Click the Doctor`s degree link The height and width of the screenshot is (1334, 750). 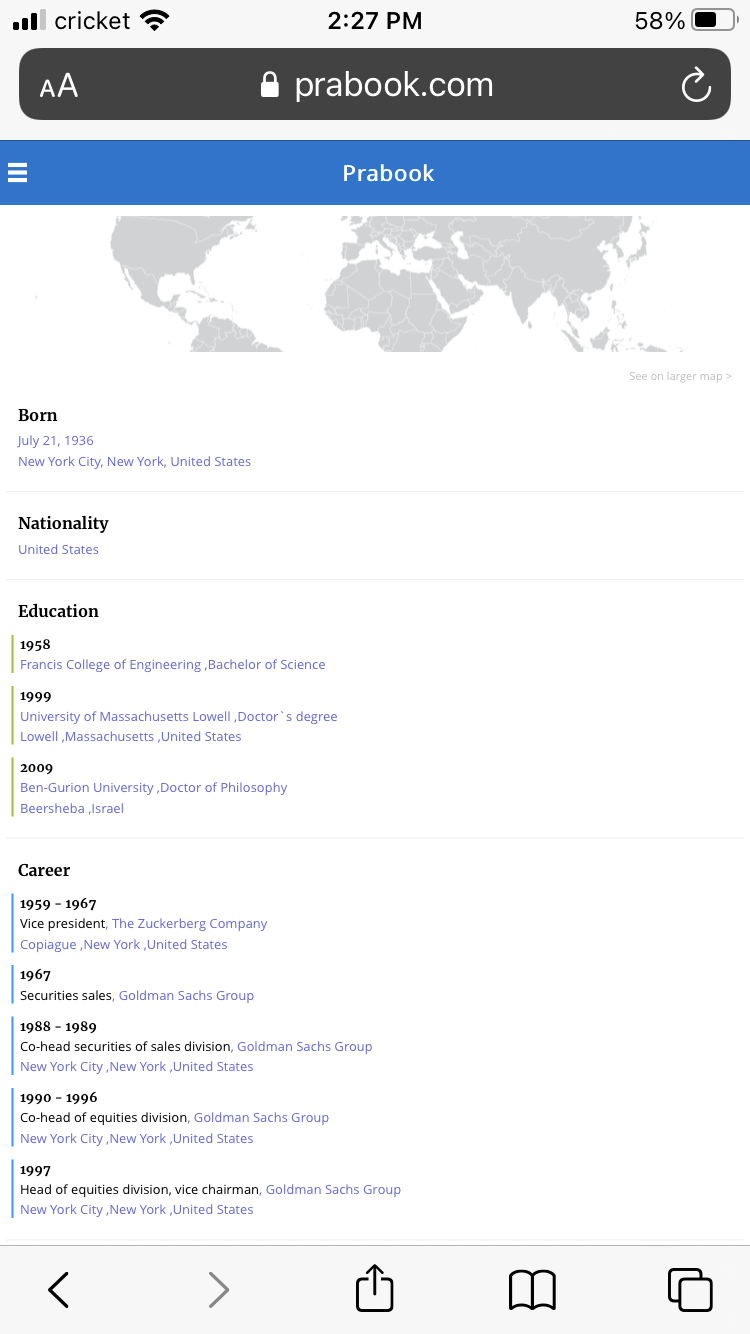click(287, 716)
